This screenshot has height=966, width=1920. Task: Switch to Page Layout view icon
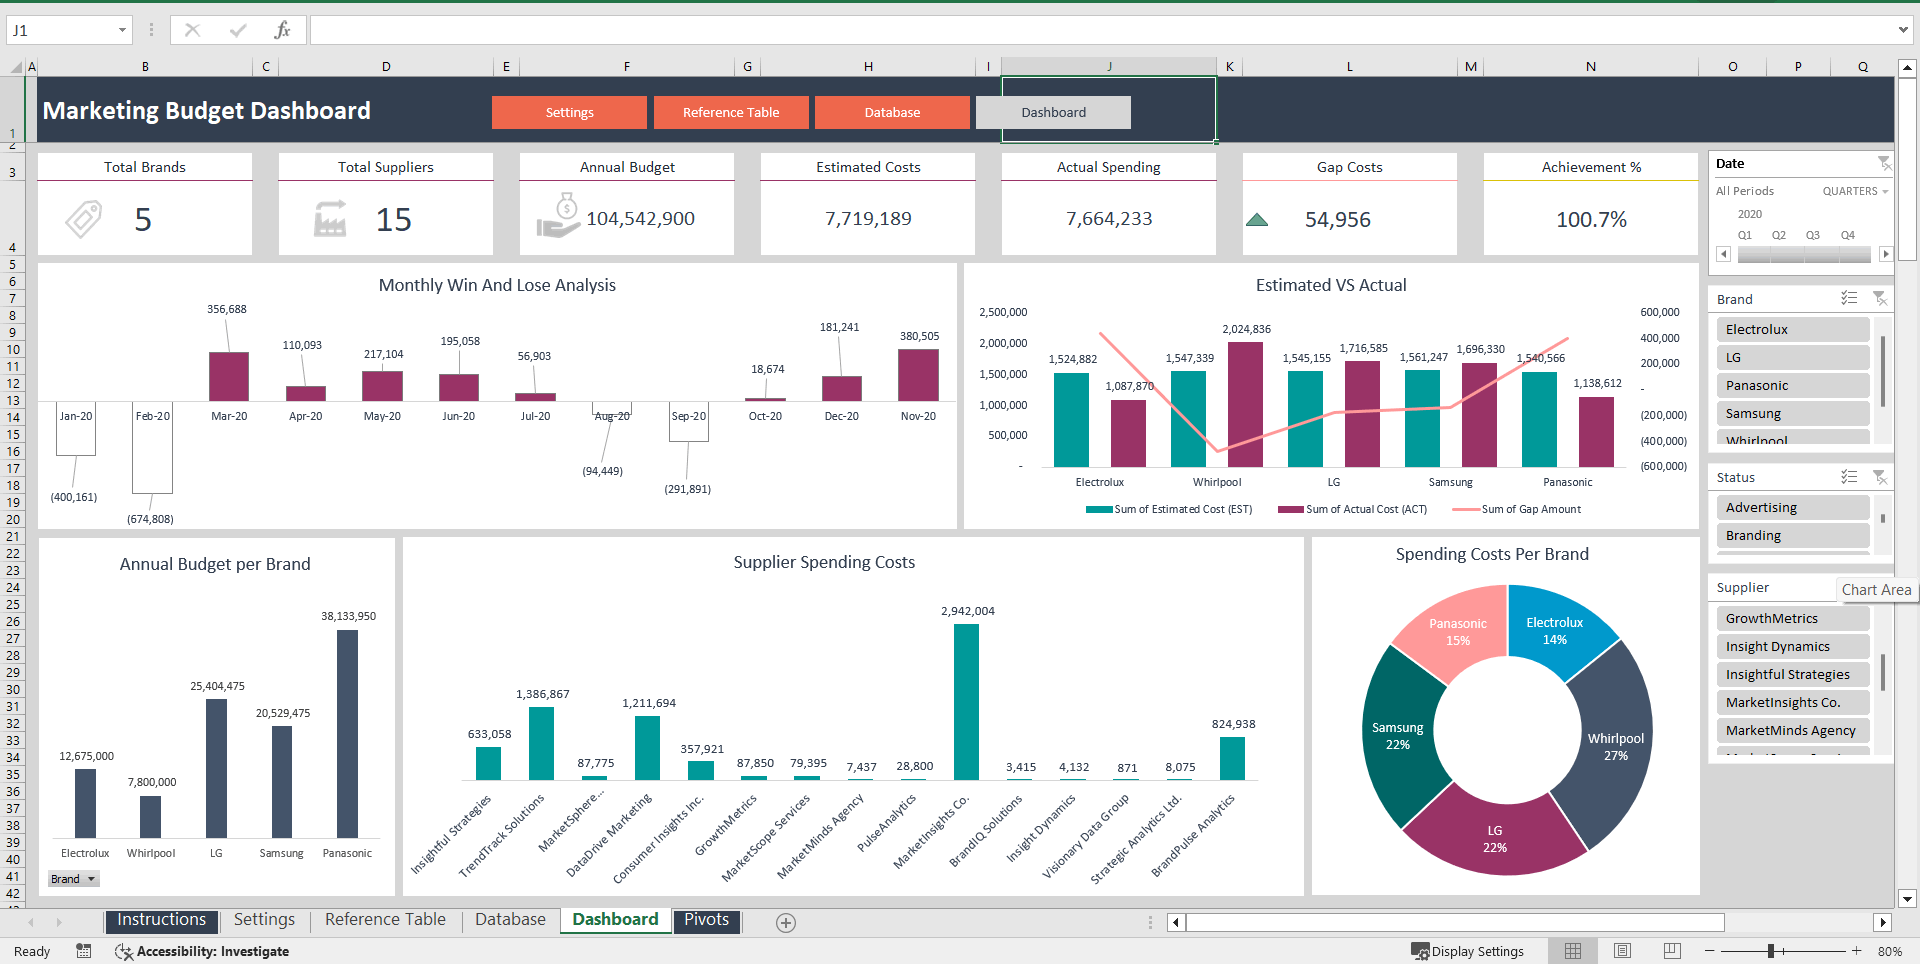1622,951
